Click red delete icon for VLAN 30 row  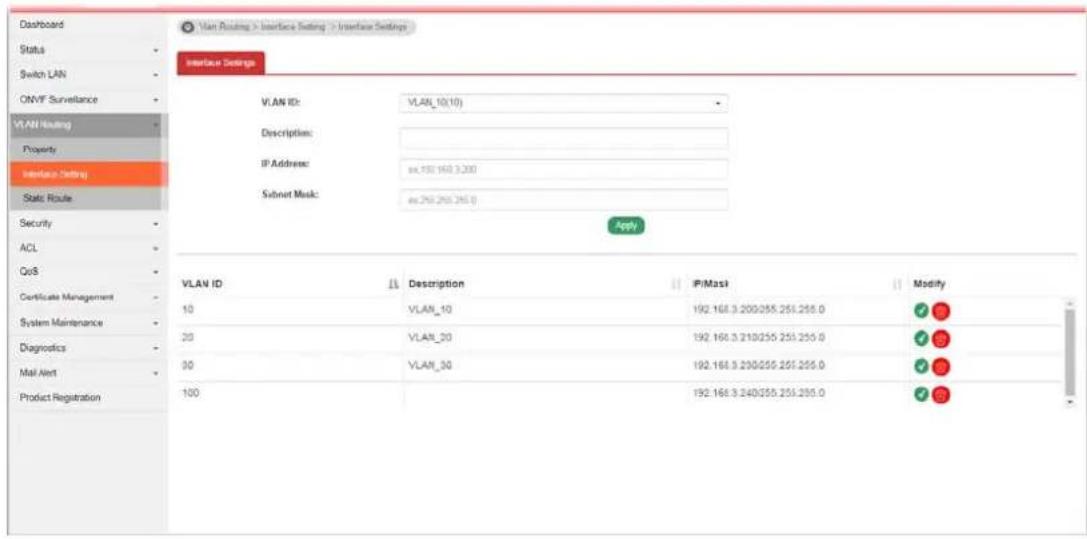click(x=941, y=366)
